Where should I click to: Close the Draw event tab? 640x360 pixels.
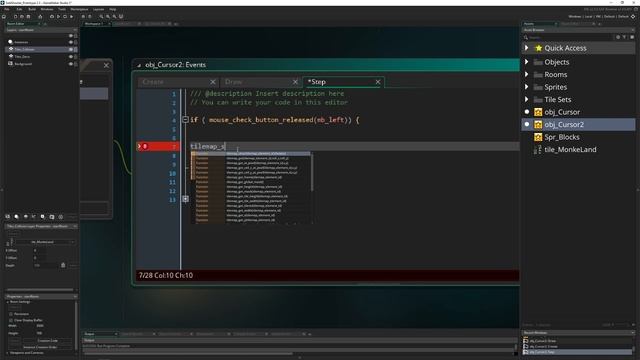(295, 82)
